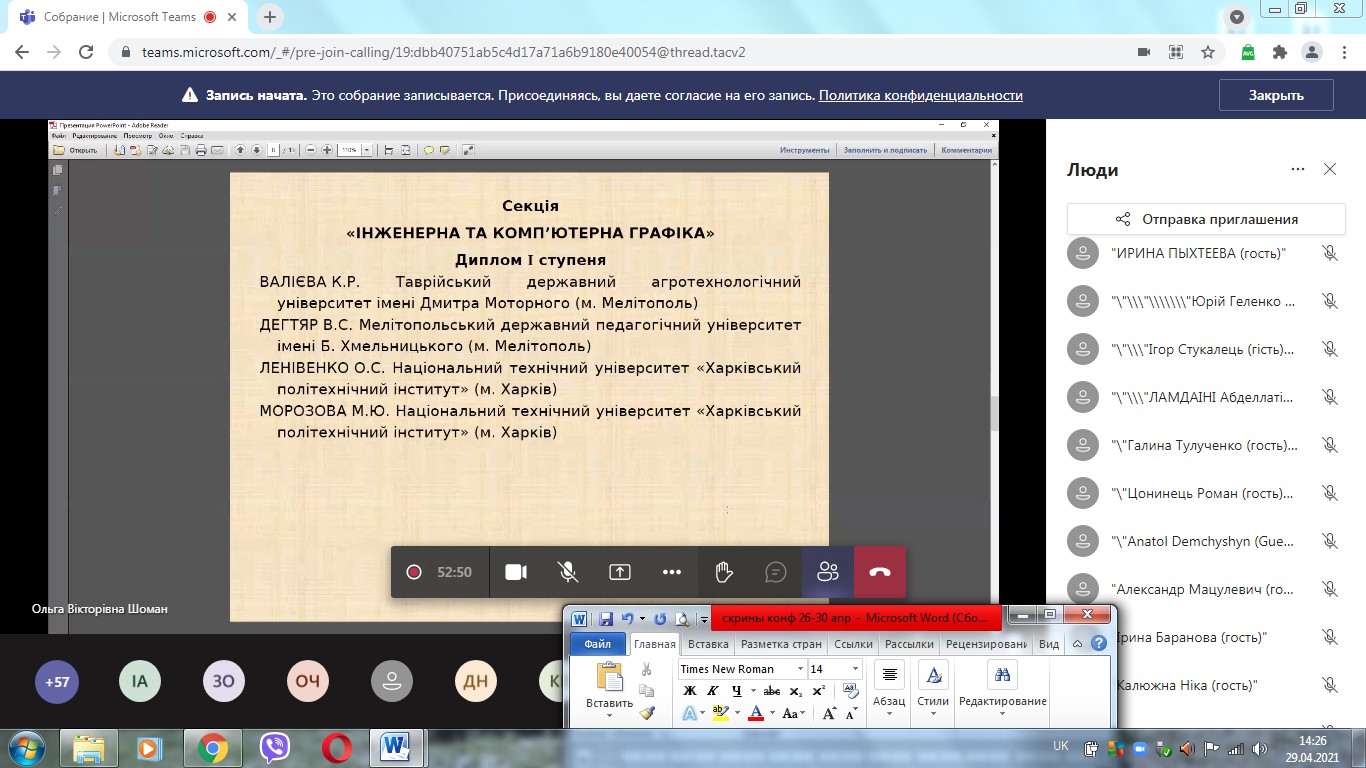The image size is (1366, 768).
Task: Unmute the microphone in call toolbar
Action: (x=567, y=572)
